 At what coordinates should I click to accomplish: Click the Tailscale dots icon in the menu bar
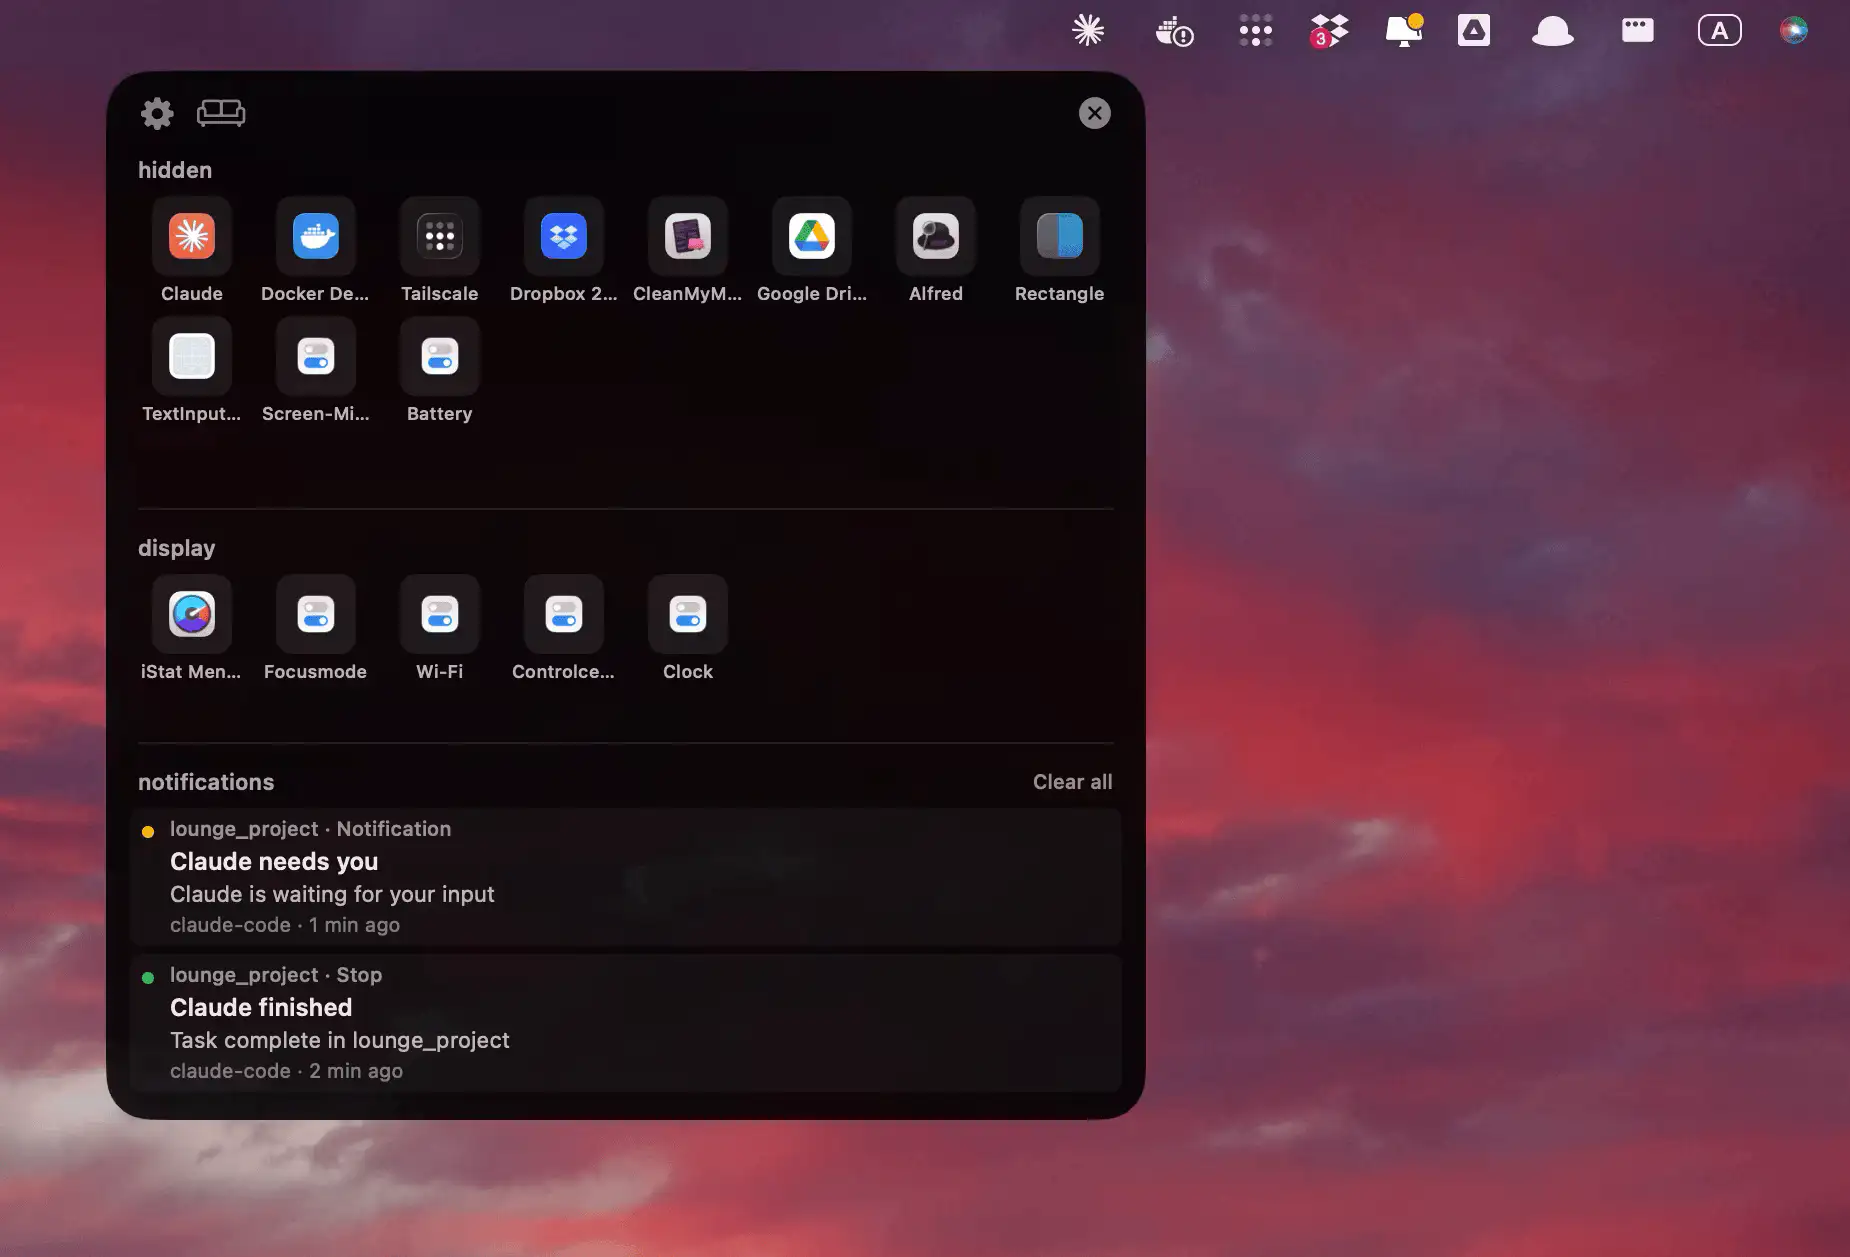click(1256, 31)
